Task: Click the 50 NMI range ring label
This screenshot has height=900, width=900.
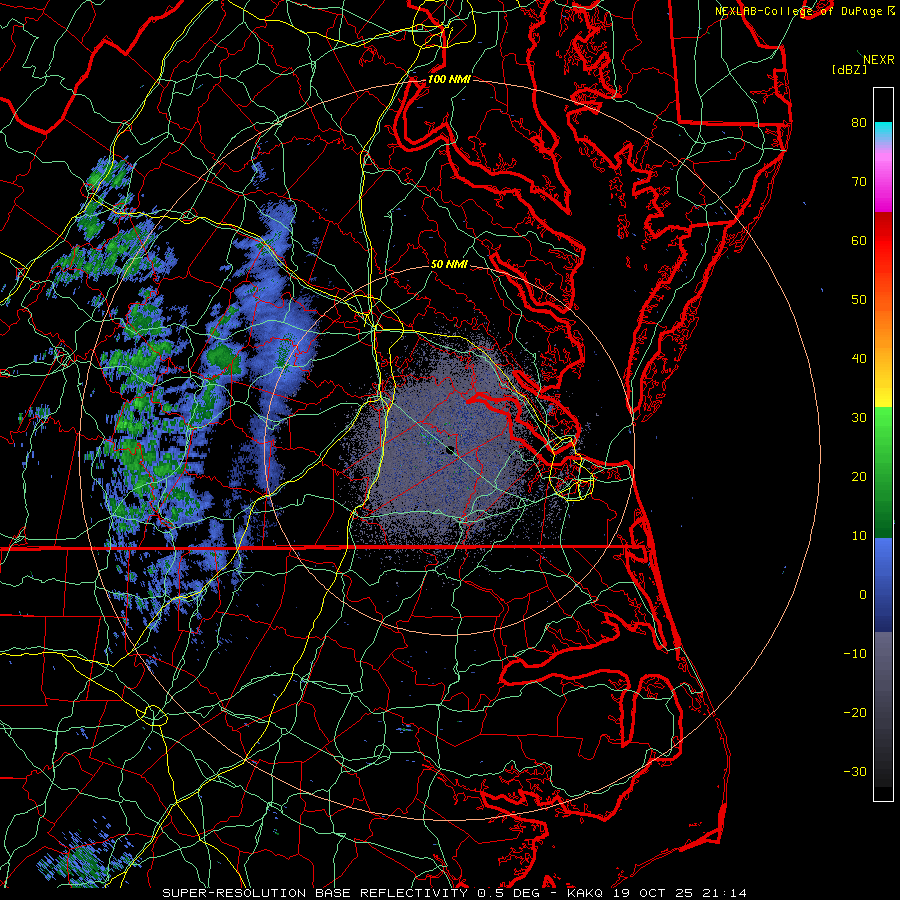Action: point(449,264)
